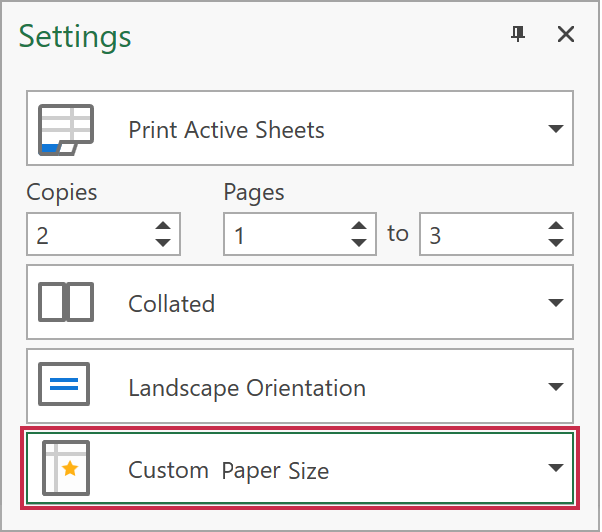Screen dimensions: 602x532
Task: Increase the ending page number
Action: 556,226
